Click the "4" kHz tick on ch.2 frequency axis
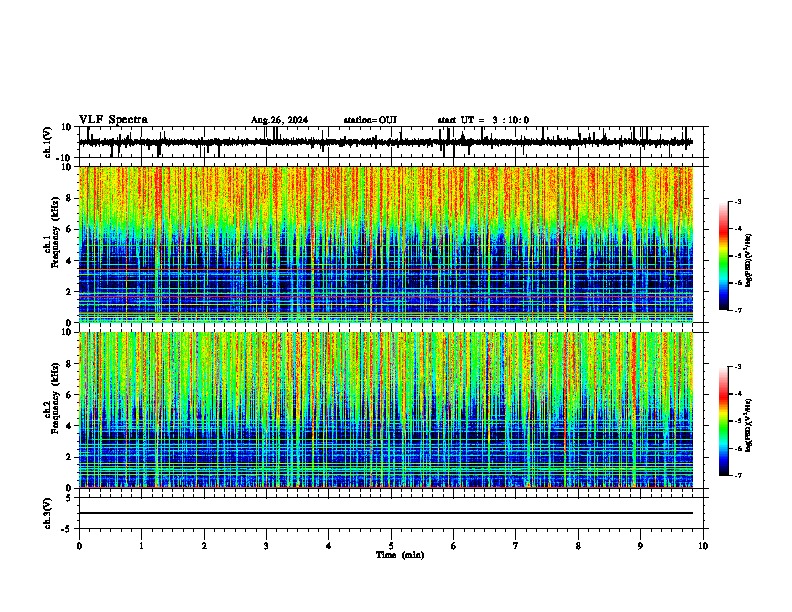792x612 pixels. click(x=69, y=426)
